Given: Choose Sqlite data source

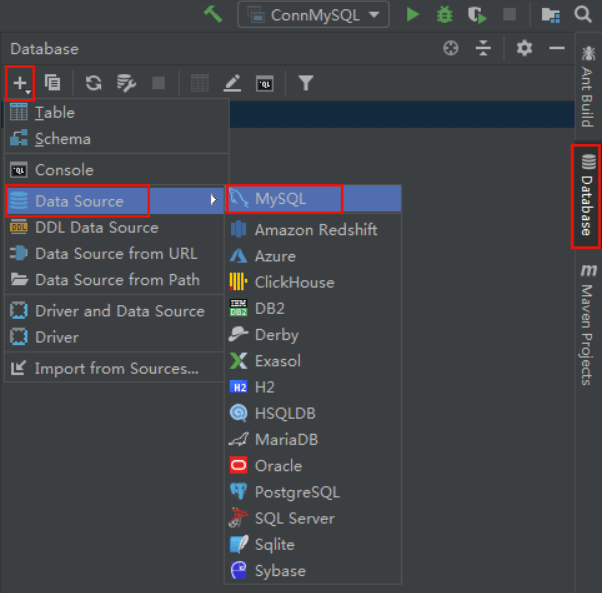Looking at the screenshot, I should click(313, 545).
